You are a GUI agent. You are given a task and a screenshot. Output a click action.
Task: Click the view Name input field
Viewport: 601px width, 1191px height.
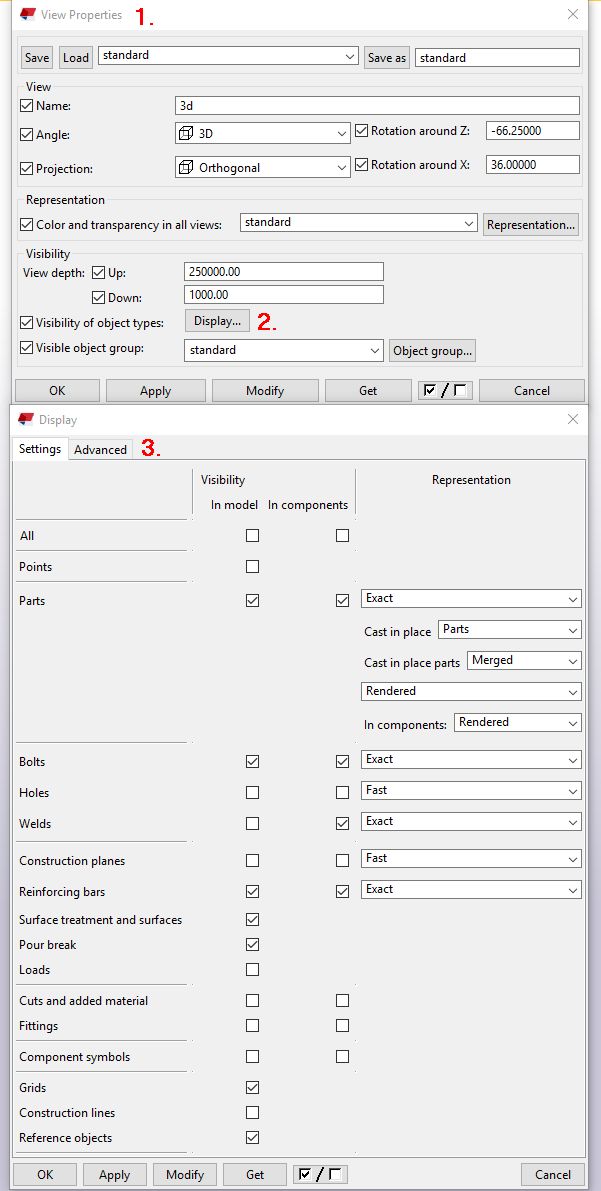click(377, 105)
